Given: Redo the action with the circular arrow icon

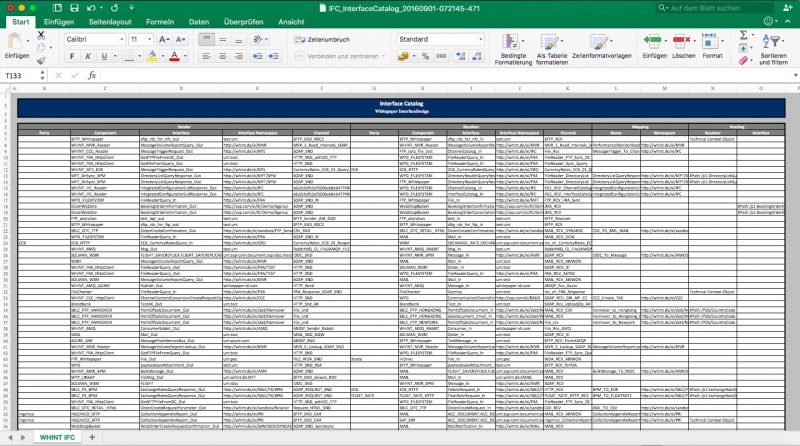Looking at the screenshot, I should point(114,8).
